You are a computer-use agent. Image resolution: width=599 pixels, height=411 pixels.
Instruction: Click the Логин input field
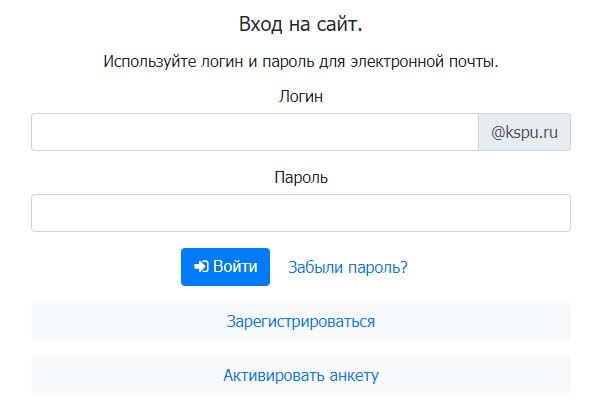click(255, 132)
